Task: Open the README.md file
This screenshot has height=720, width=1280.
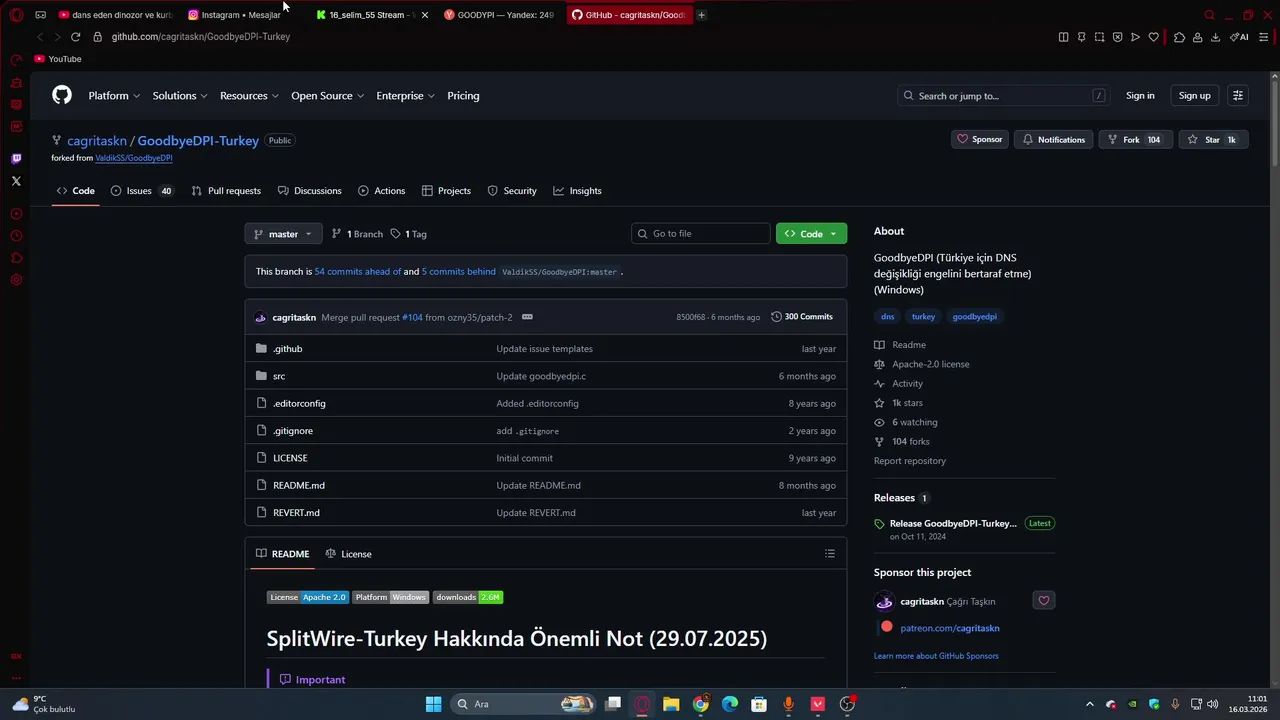Action: point(299,485)
